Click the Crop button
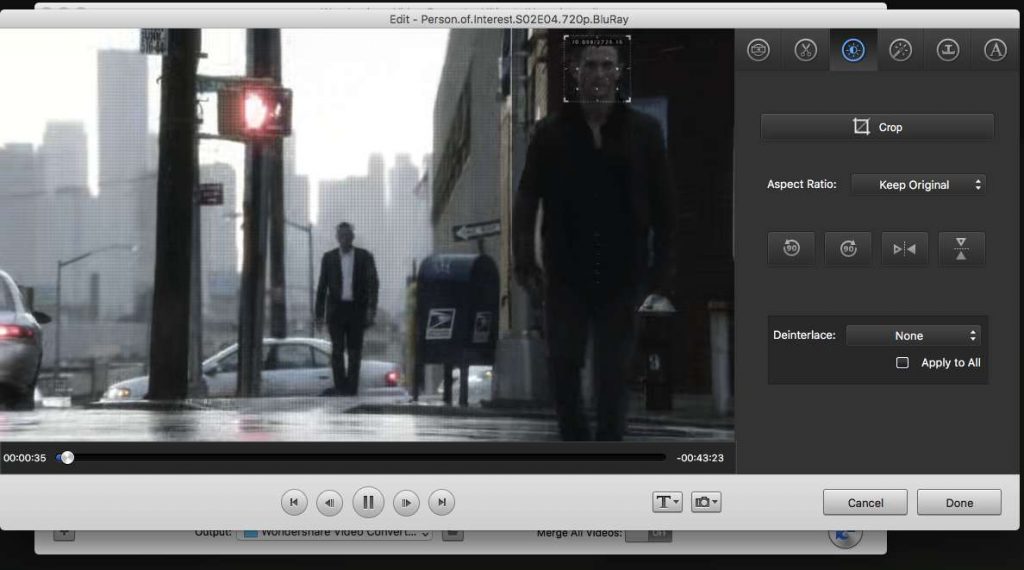The height and width of the screenshot is (570, 1024). coord(877,127)
